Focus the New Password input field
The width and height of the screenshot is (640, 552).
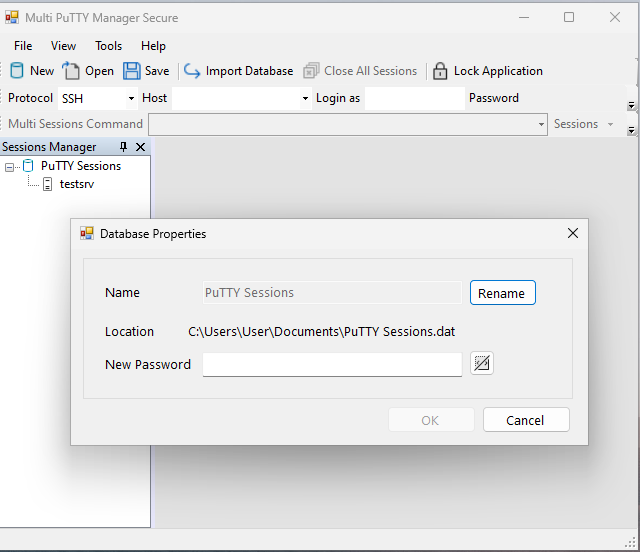(x=332, y=364)
